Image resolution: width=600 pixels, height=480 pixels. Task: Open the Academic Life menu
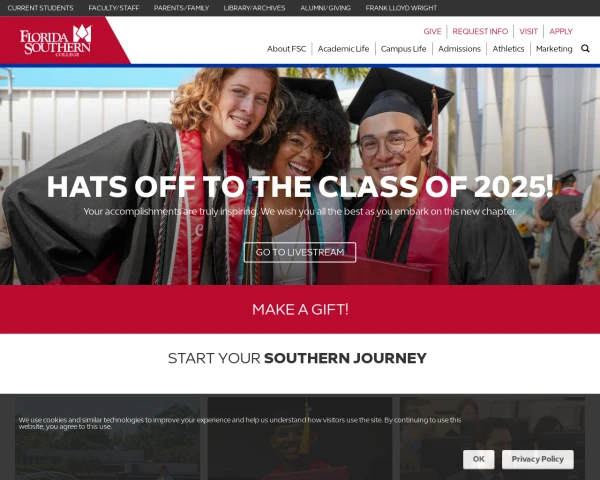pyautogui.click(x=343, y=49)
